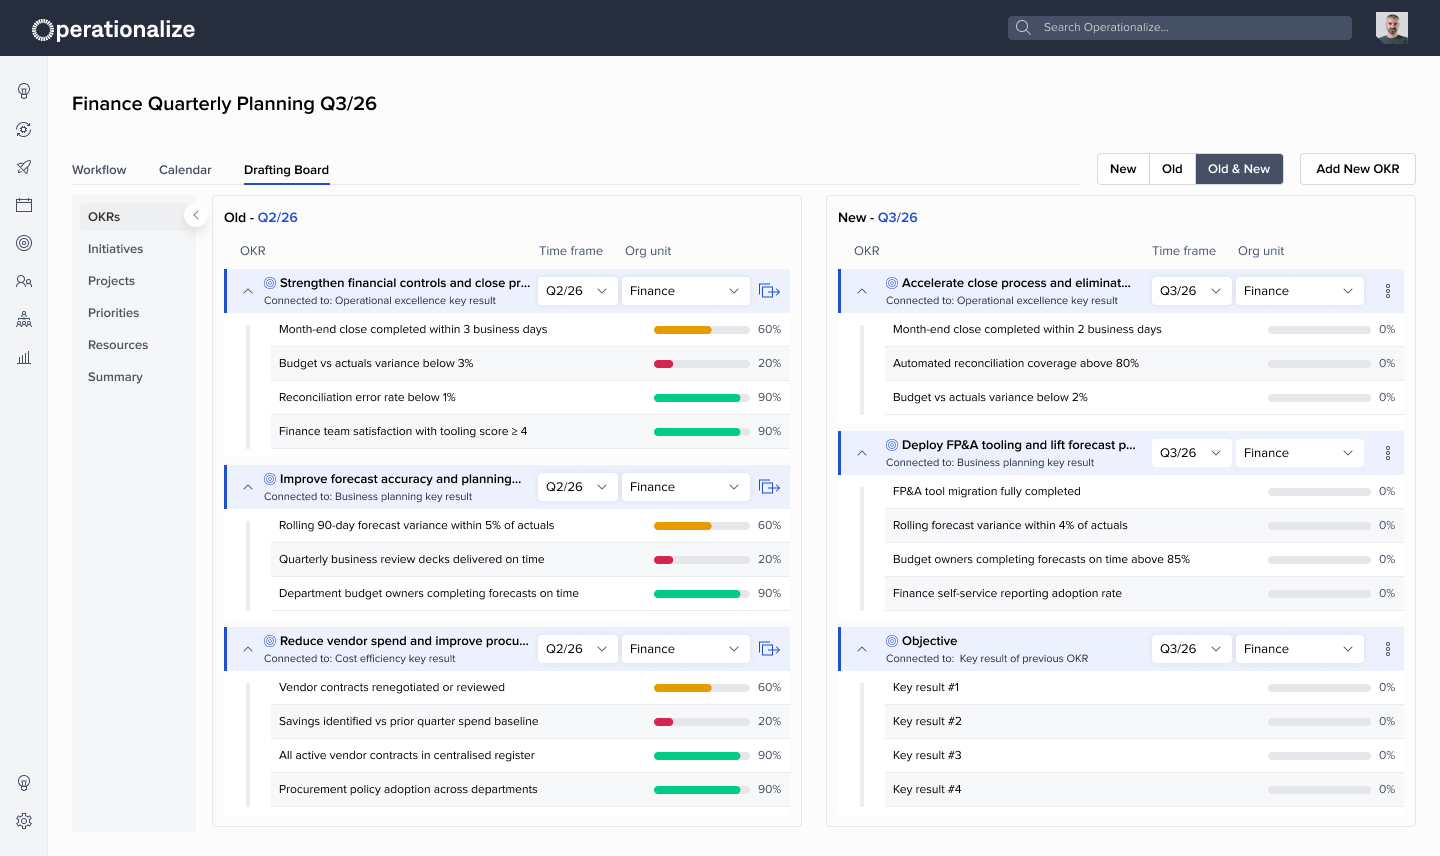
Task: Open the Q2/26 link in Old header
Action: (278, 217)
